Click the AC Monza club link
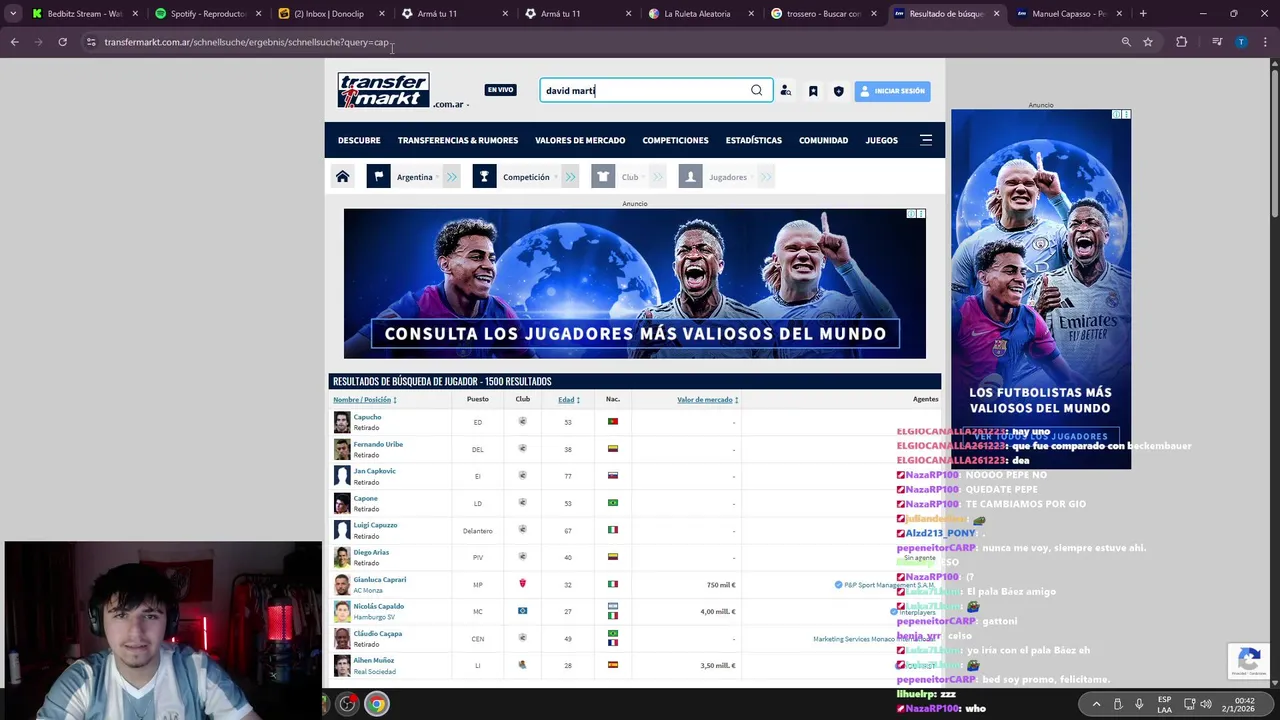 (x=368, y=590)
